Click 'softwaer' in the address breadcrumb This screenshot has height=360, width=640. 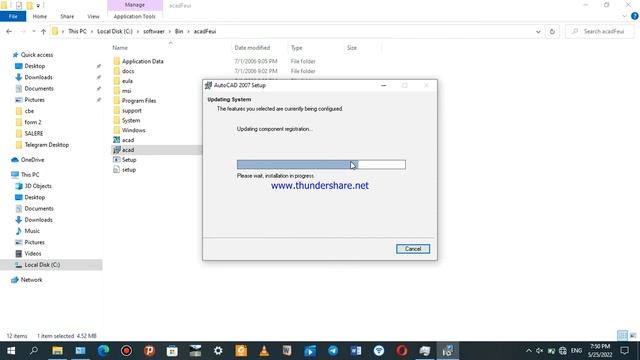pos(153,31)
